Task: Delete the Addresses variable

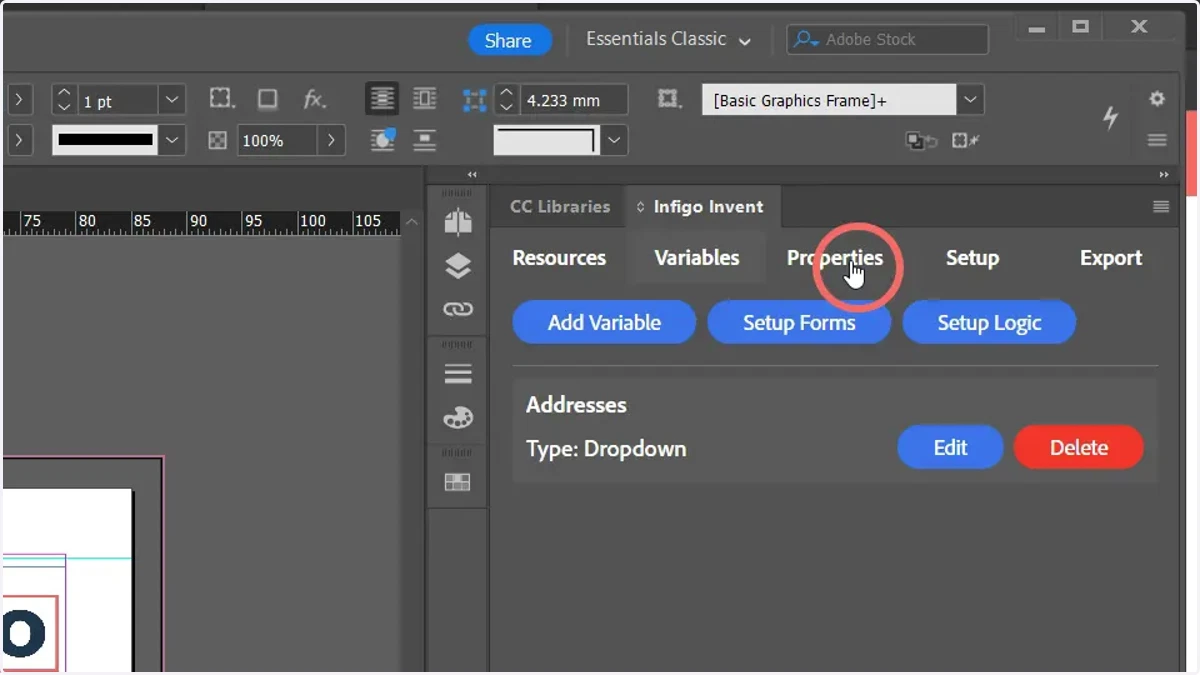Action: coord(1078,448)
